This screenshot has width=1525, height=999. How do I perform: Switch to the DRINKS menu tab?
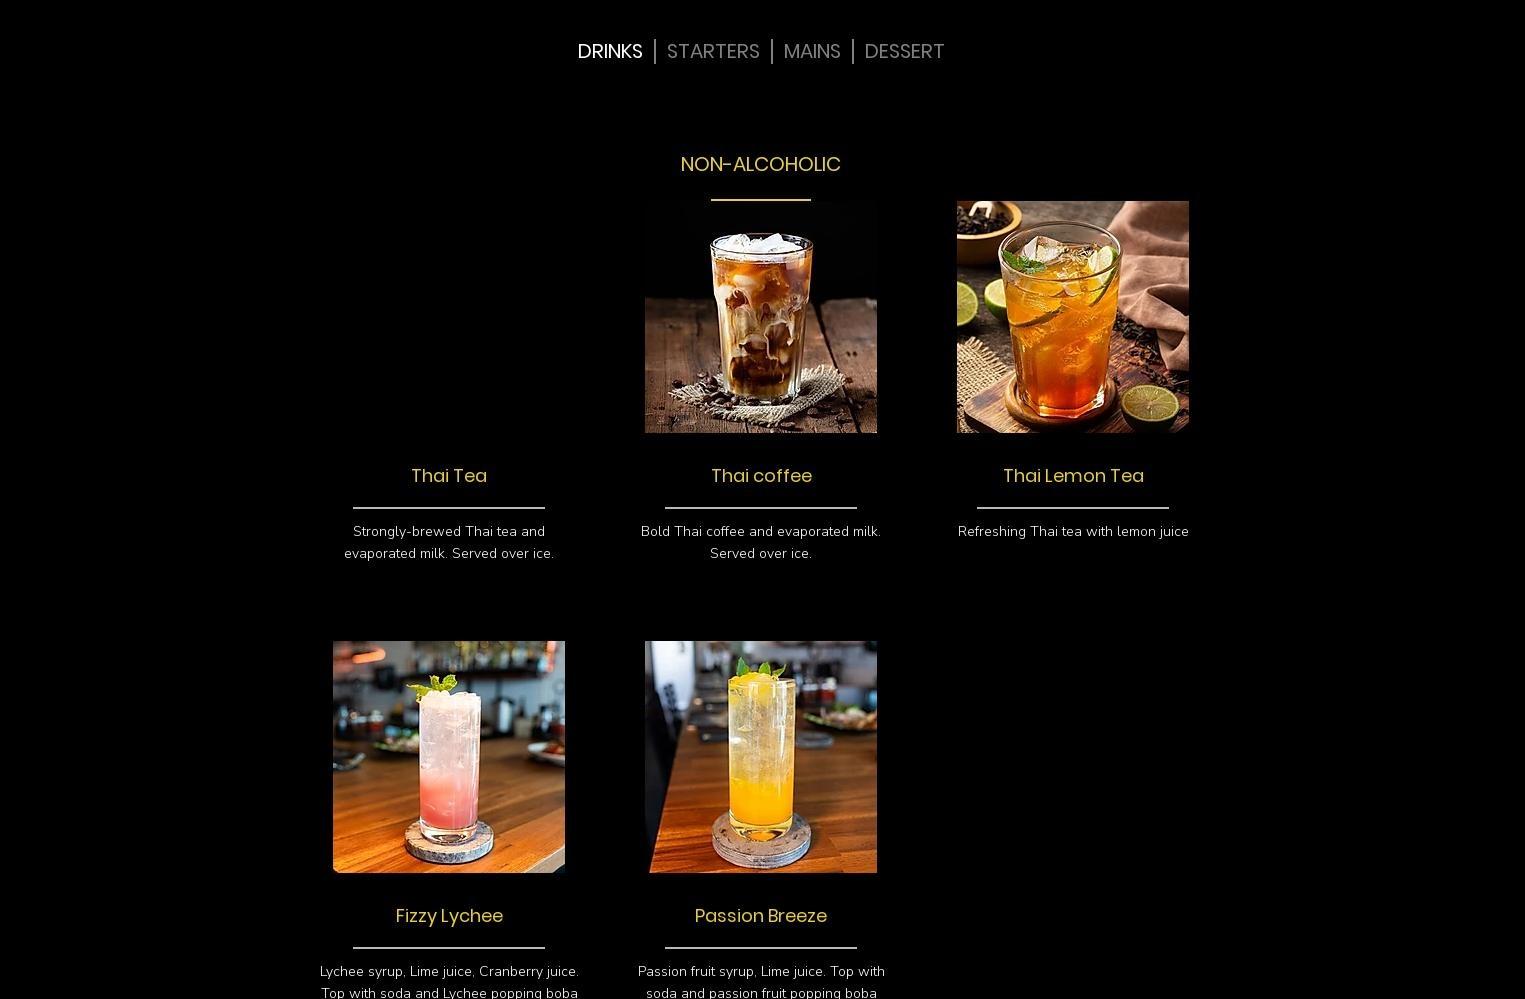click(x=609, y=51)
